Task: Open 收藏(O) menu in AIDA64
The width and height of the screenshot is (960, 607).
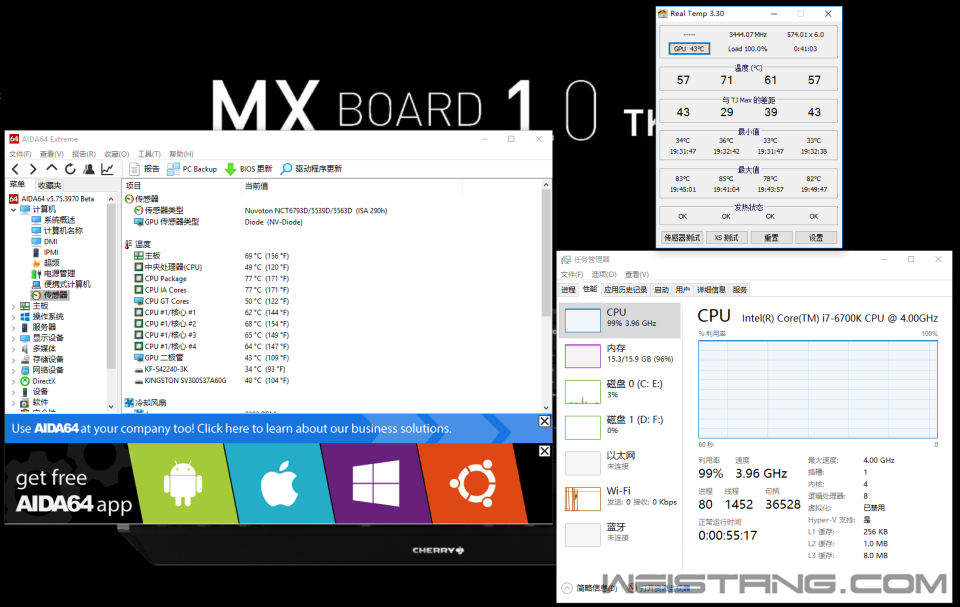Action: click(x=116, y=154)
